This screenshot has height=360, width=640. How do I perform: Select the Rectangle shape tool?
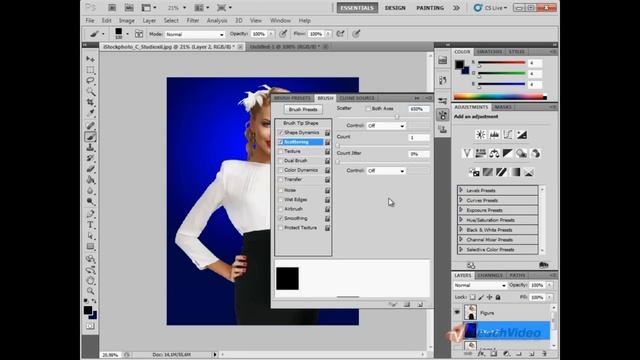[90, 247]
